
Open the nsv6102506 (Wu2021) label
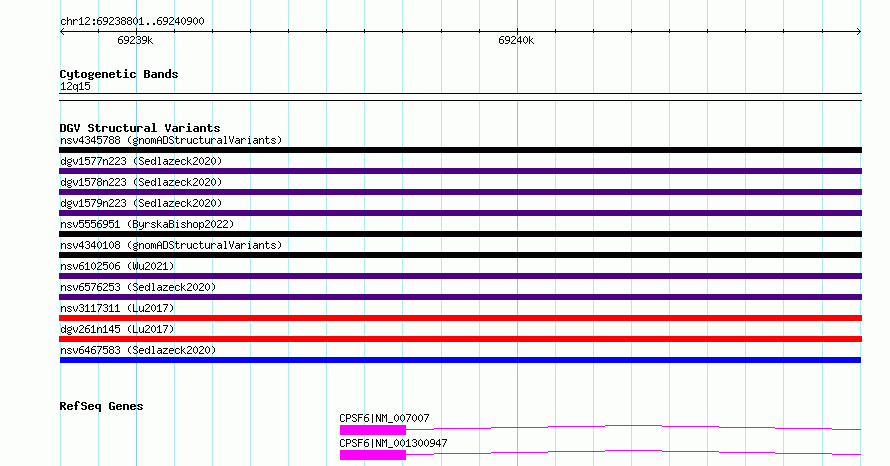[x=117, y=266]
